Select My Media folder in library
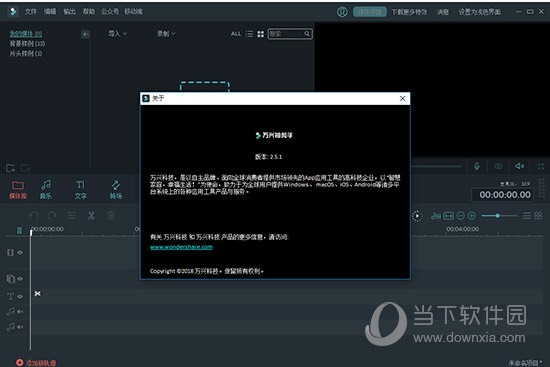 26,34
